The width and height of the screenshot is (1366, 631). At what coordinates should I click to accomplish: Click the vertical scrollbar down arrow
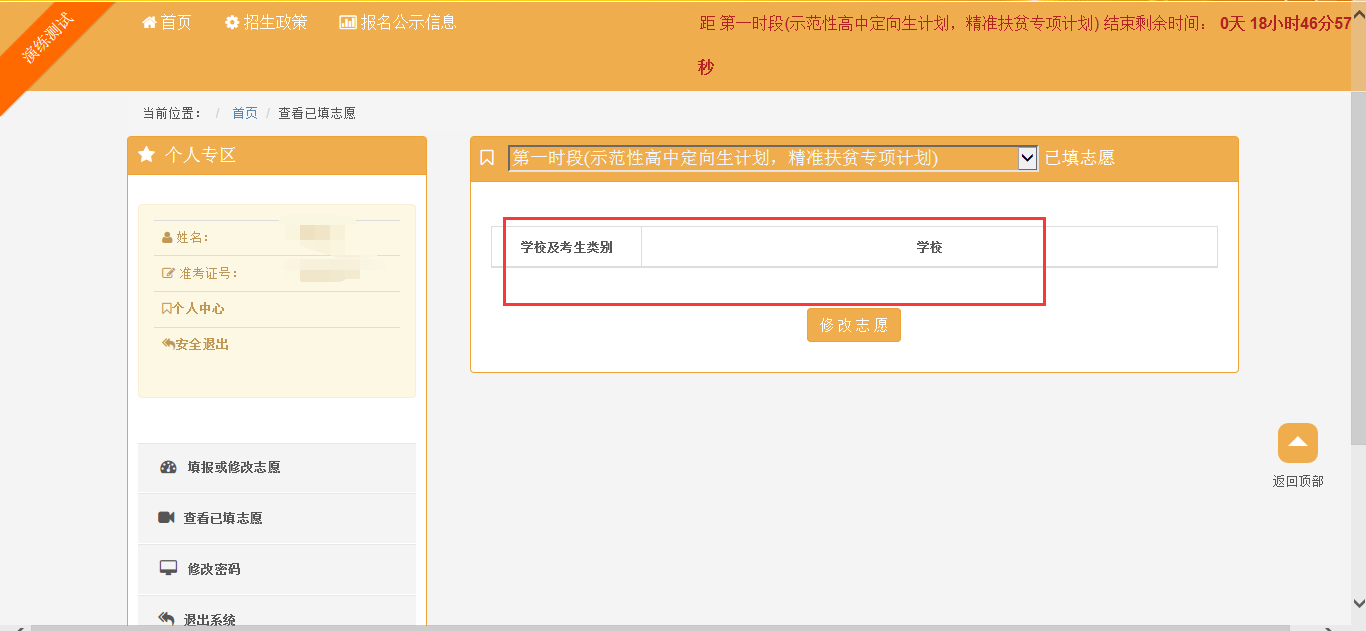coord(1357,603)
